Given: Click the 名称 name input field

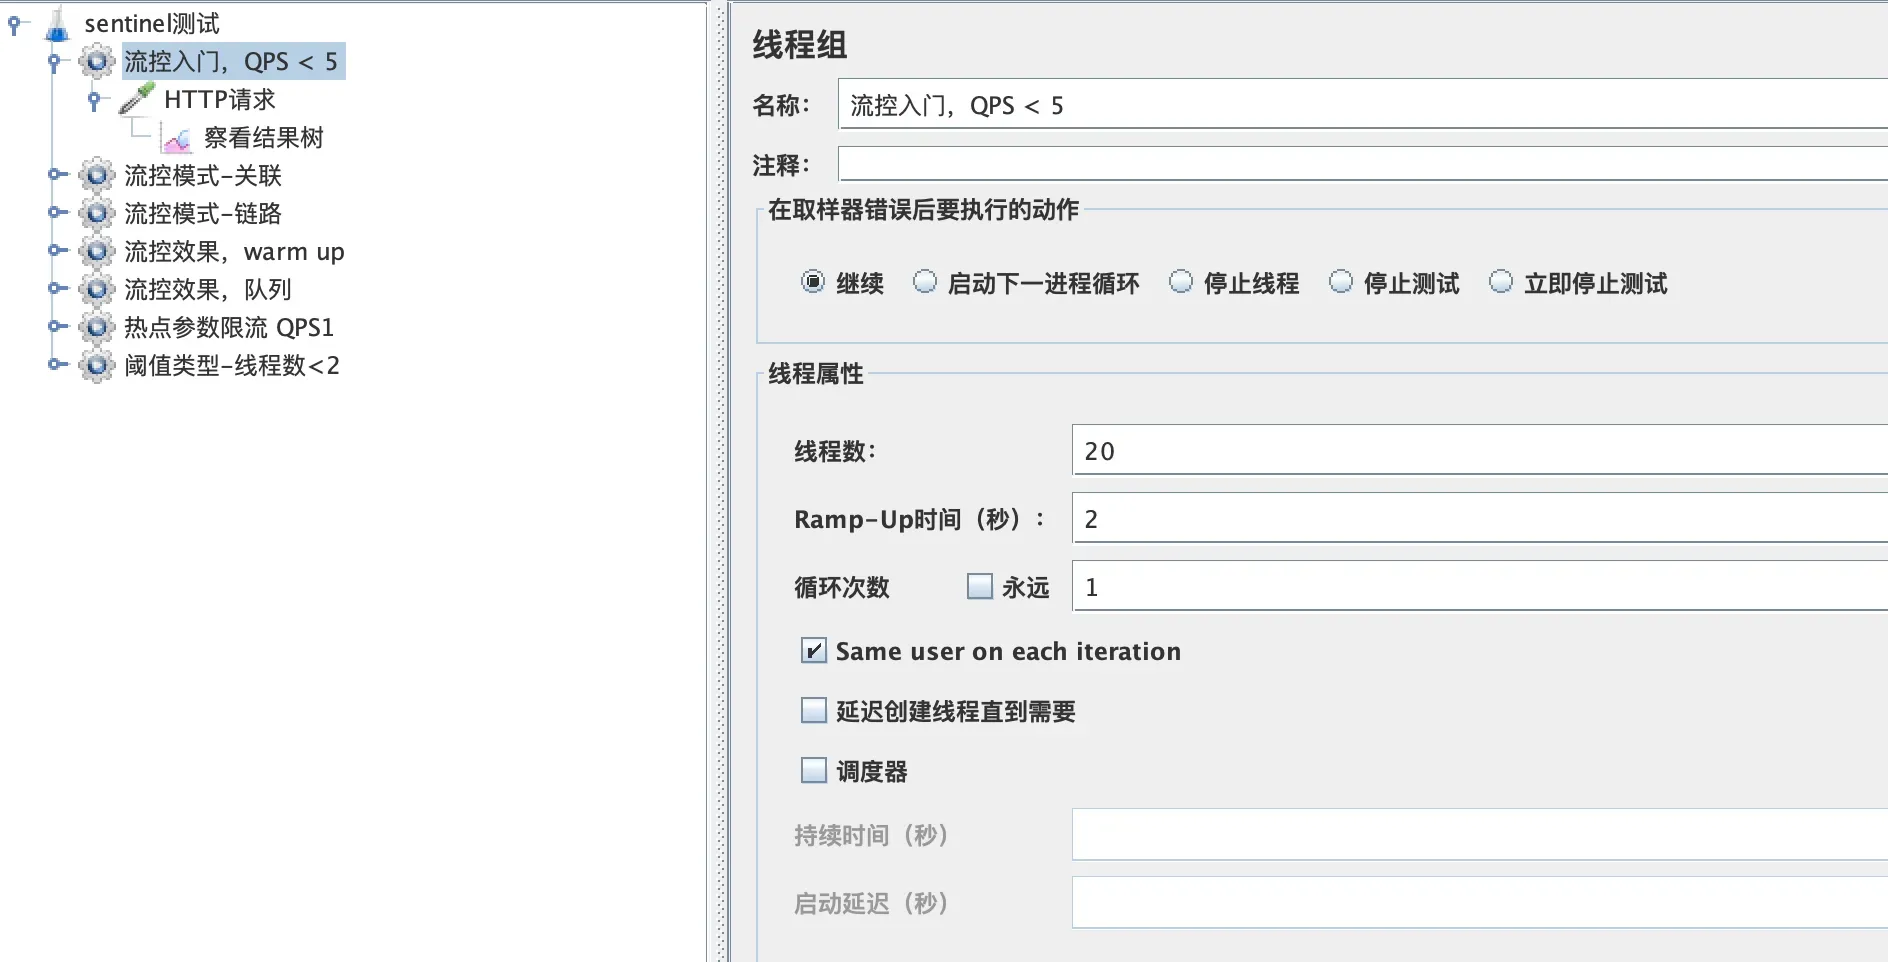Looking at the screenshot, I should (x=1363, y=104).
